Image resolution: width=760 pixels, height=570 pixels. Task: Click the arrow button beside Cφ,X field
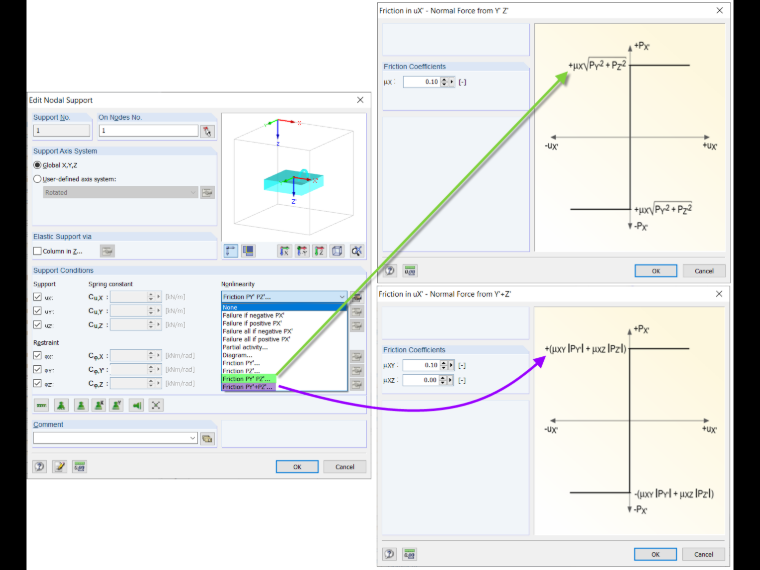tap(158, 356)
